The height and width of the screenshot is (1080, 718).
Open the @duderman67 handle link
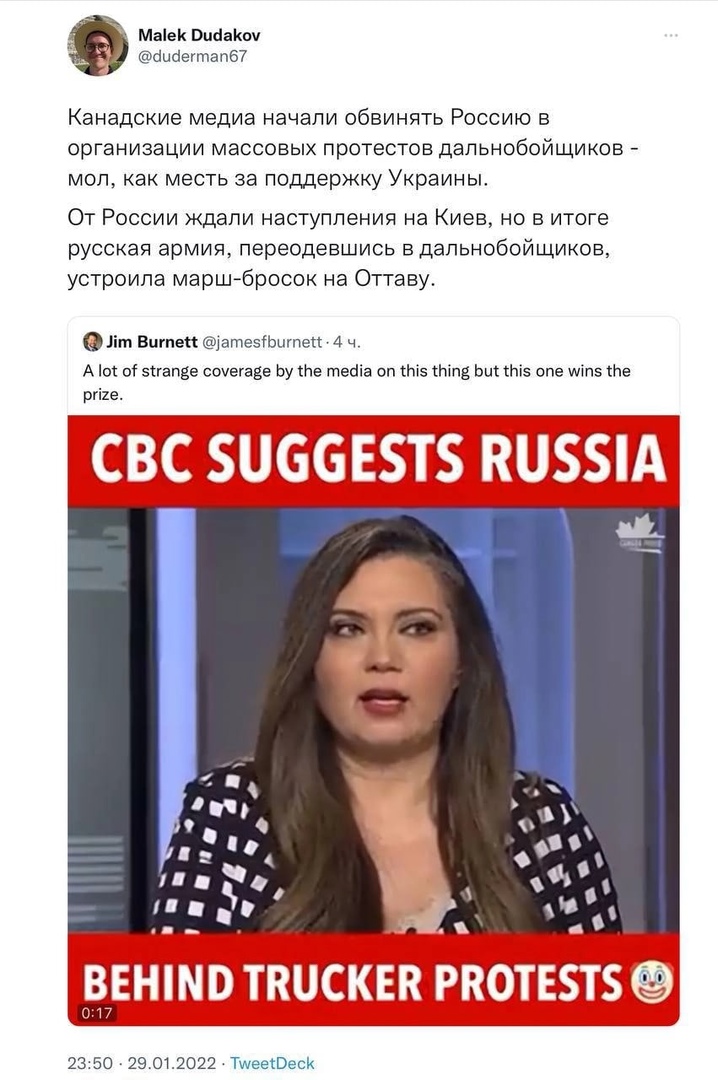pos(192,56)
